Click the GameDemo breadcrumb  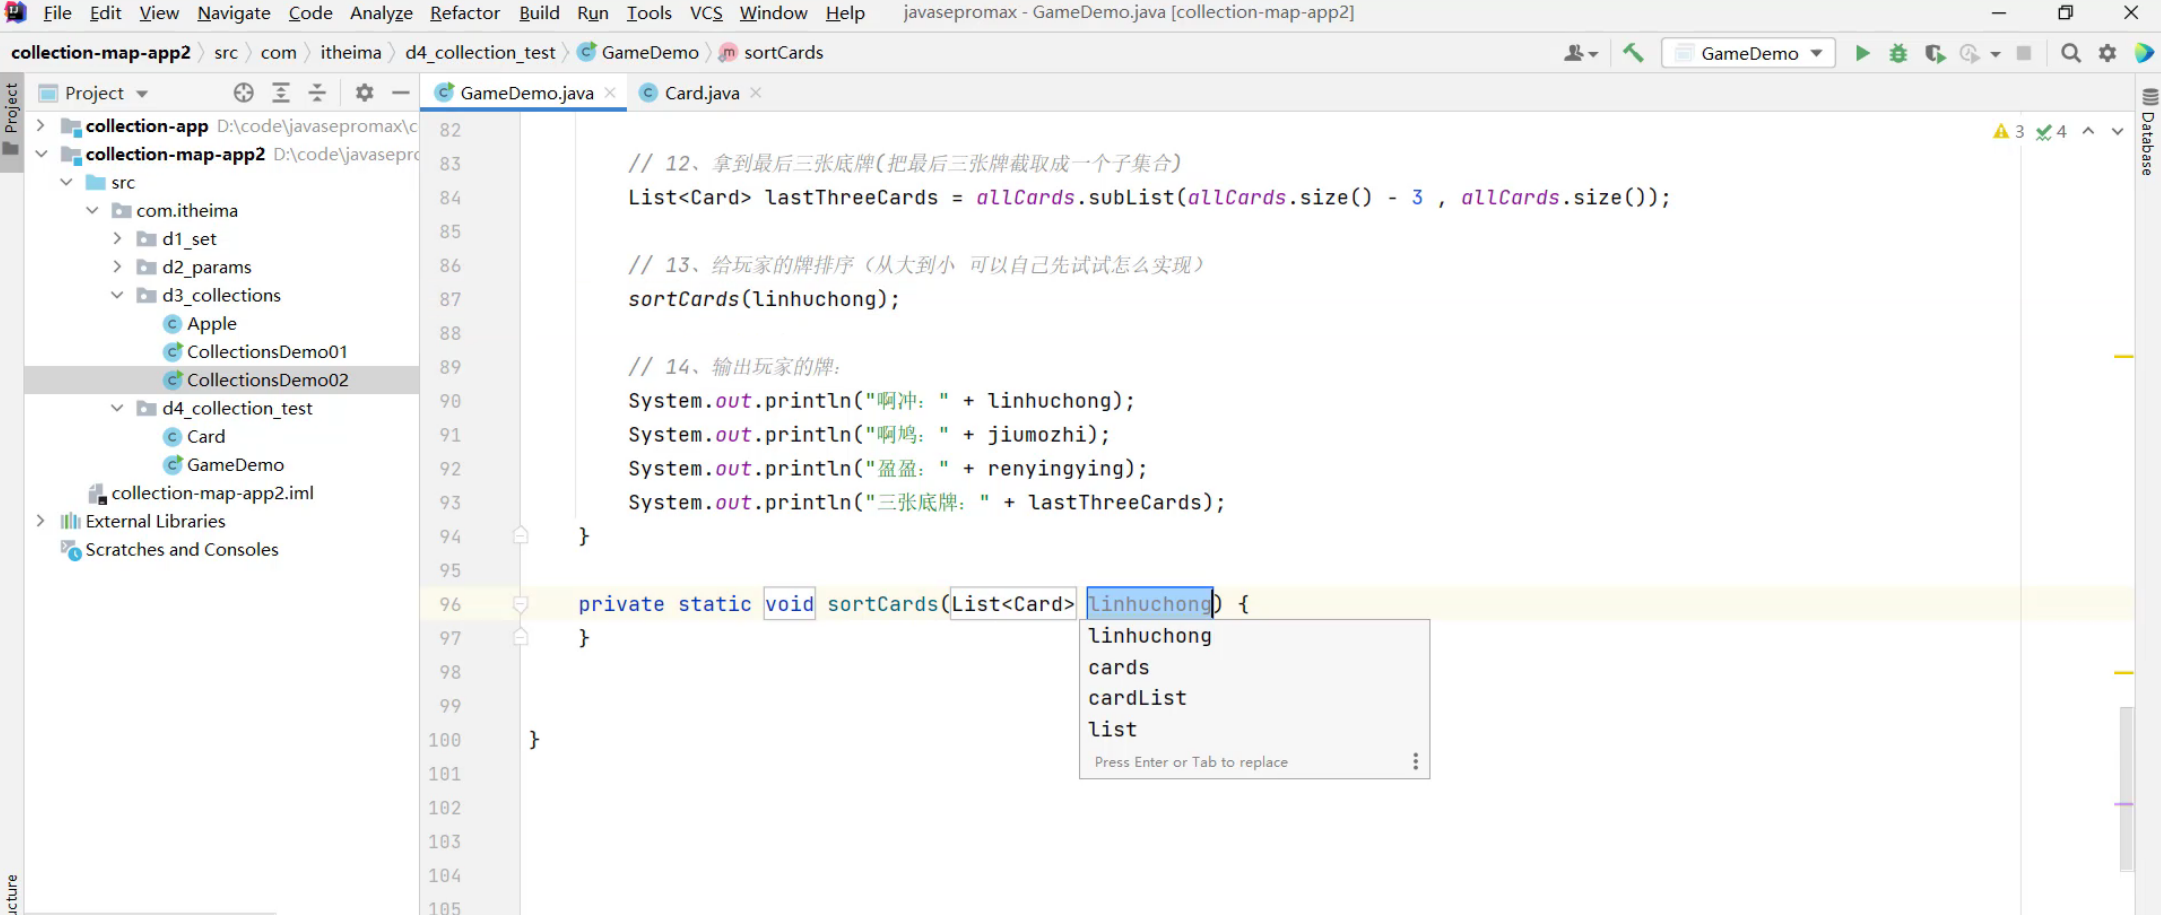648,53
